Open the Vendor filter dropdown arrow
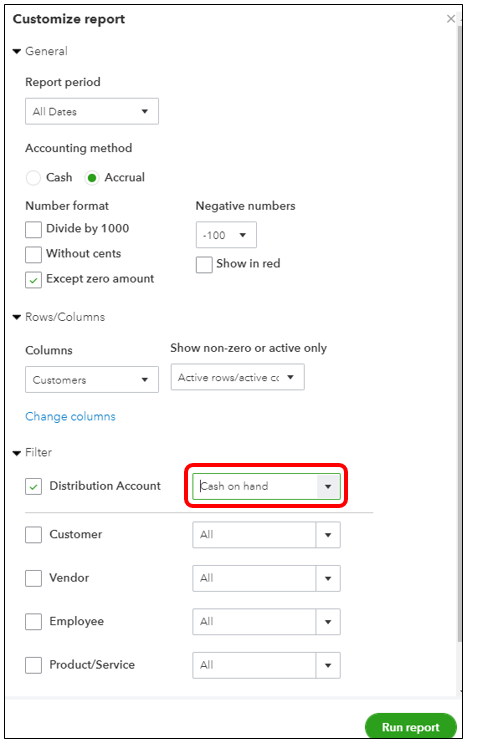 pos(328,578)
